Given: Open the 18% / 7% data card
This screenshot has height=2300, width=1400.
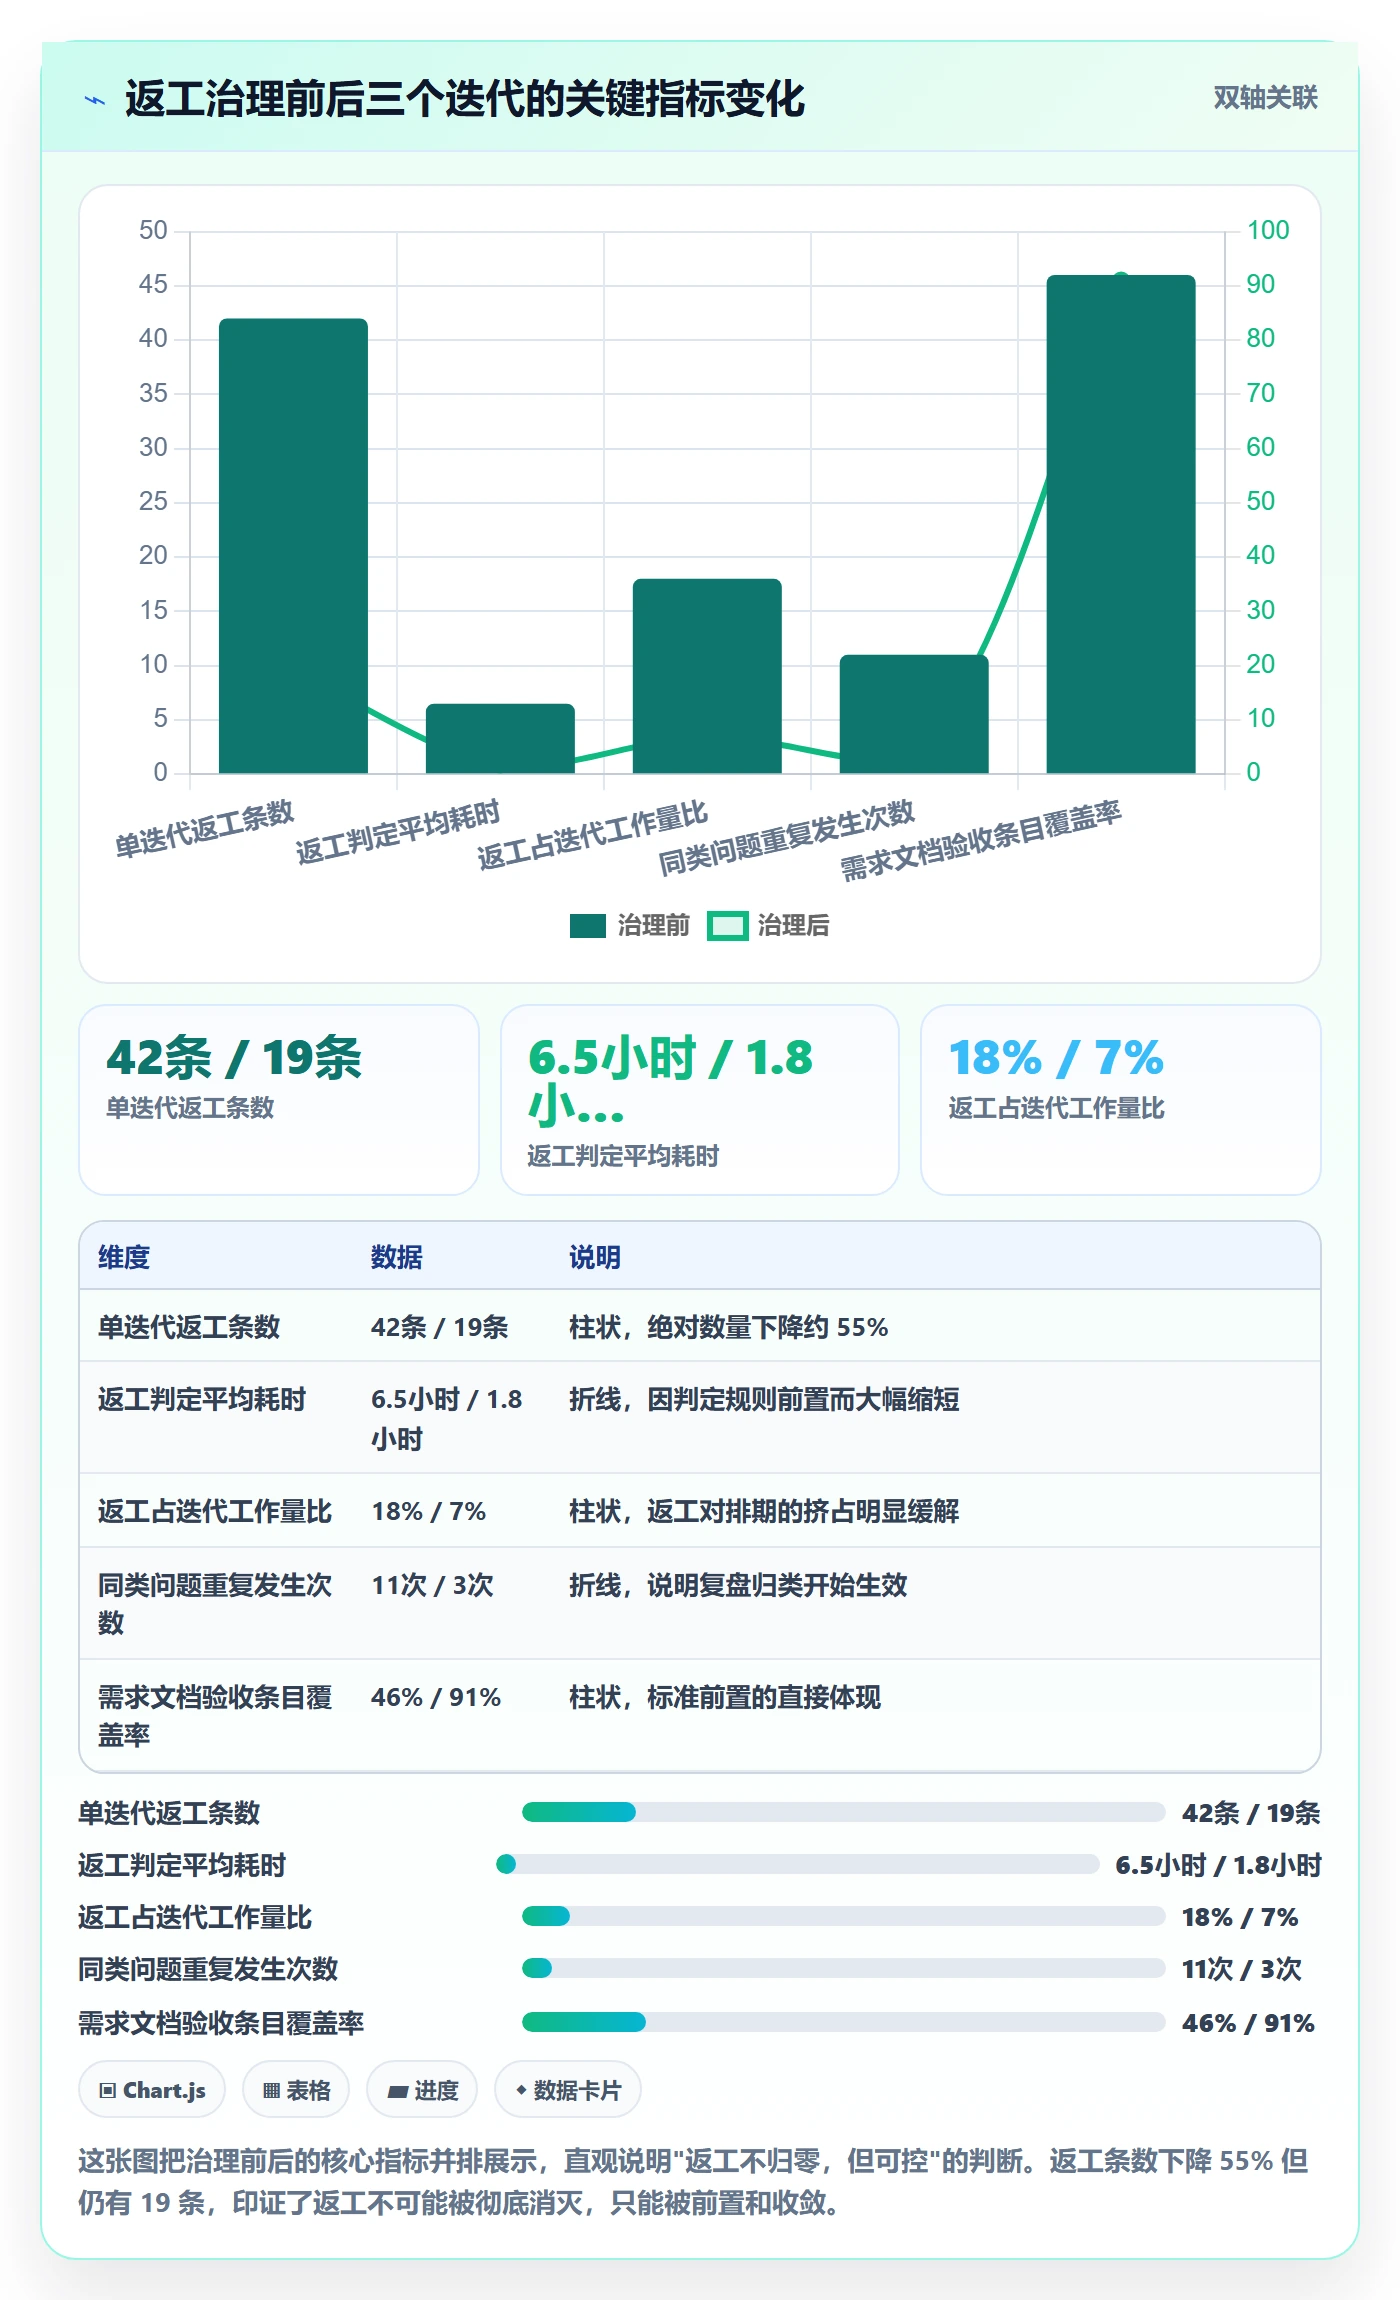Looking at the screenshot, I should click(x=1121, y=1099).
